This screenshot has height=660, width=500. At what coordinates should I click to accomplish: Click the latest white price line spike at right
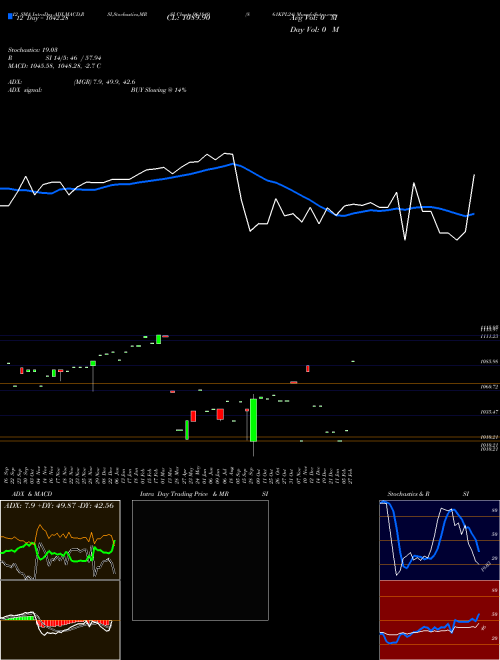[x=471, y=202]
